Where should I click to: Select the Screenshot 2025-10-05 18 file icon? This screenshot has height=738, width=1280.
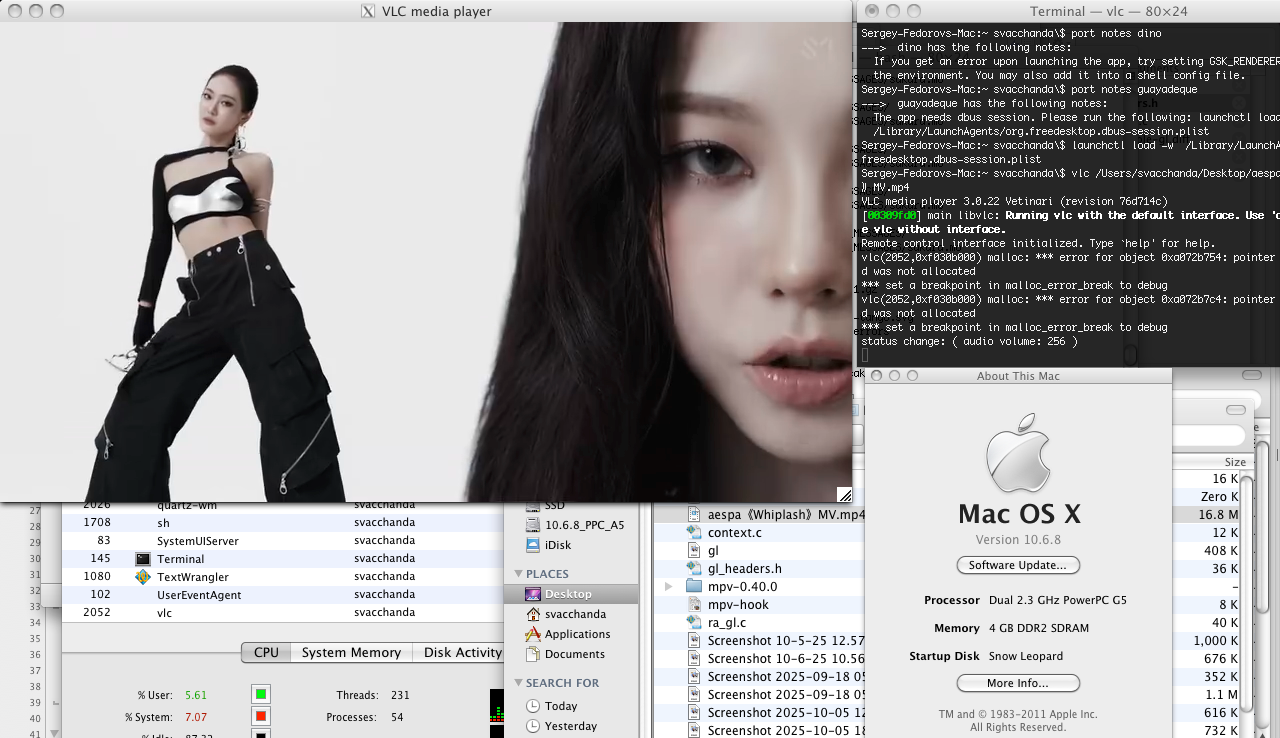click(695, 730)
